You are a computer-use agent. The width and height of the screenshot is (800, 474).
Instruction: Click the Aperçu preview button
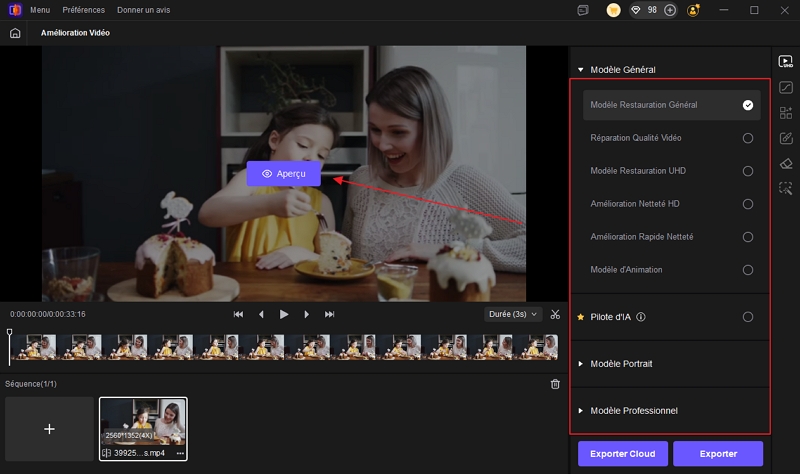point(284,174)
